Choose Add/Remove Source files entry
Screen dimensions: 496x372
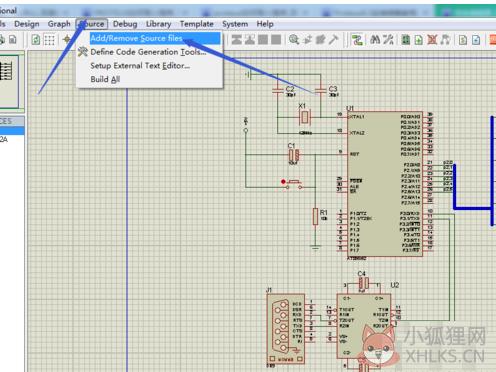click(149, 38)
